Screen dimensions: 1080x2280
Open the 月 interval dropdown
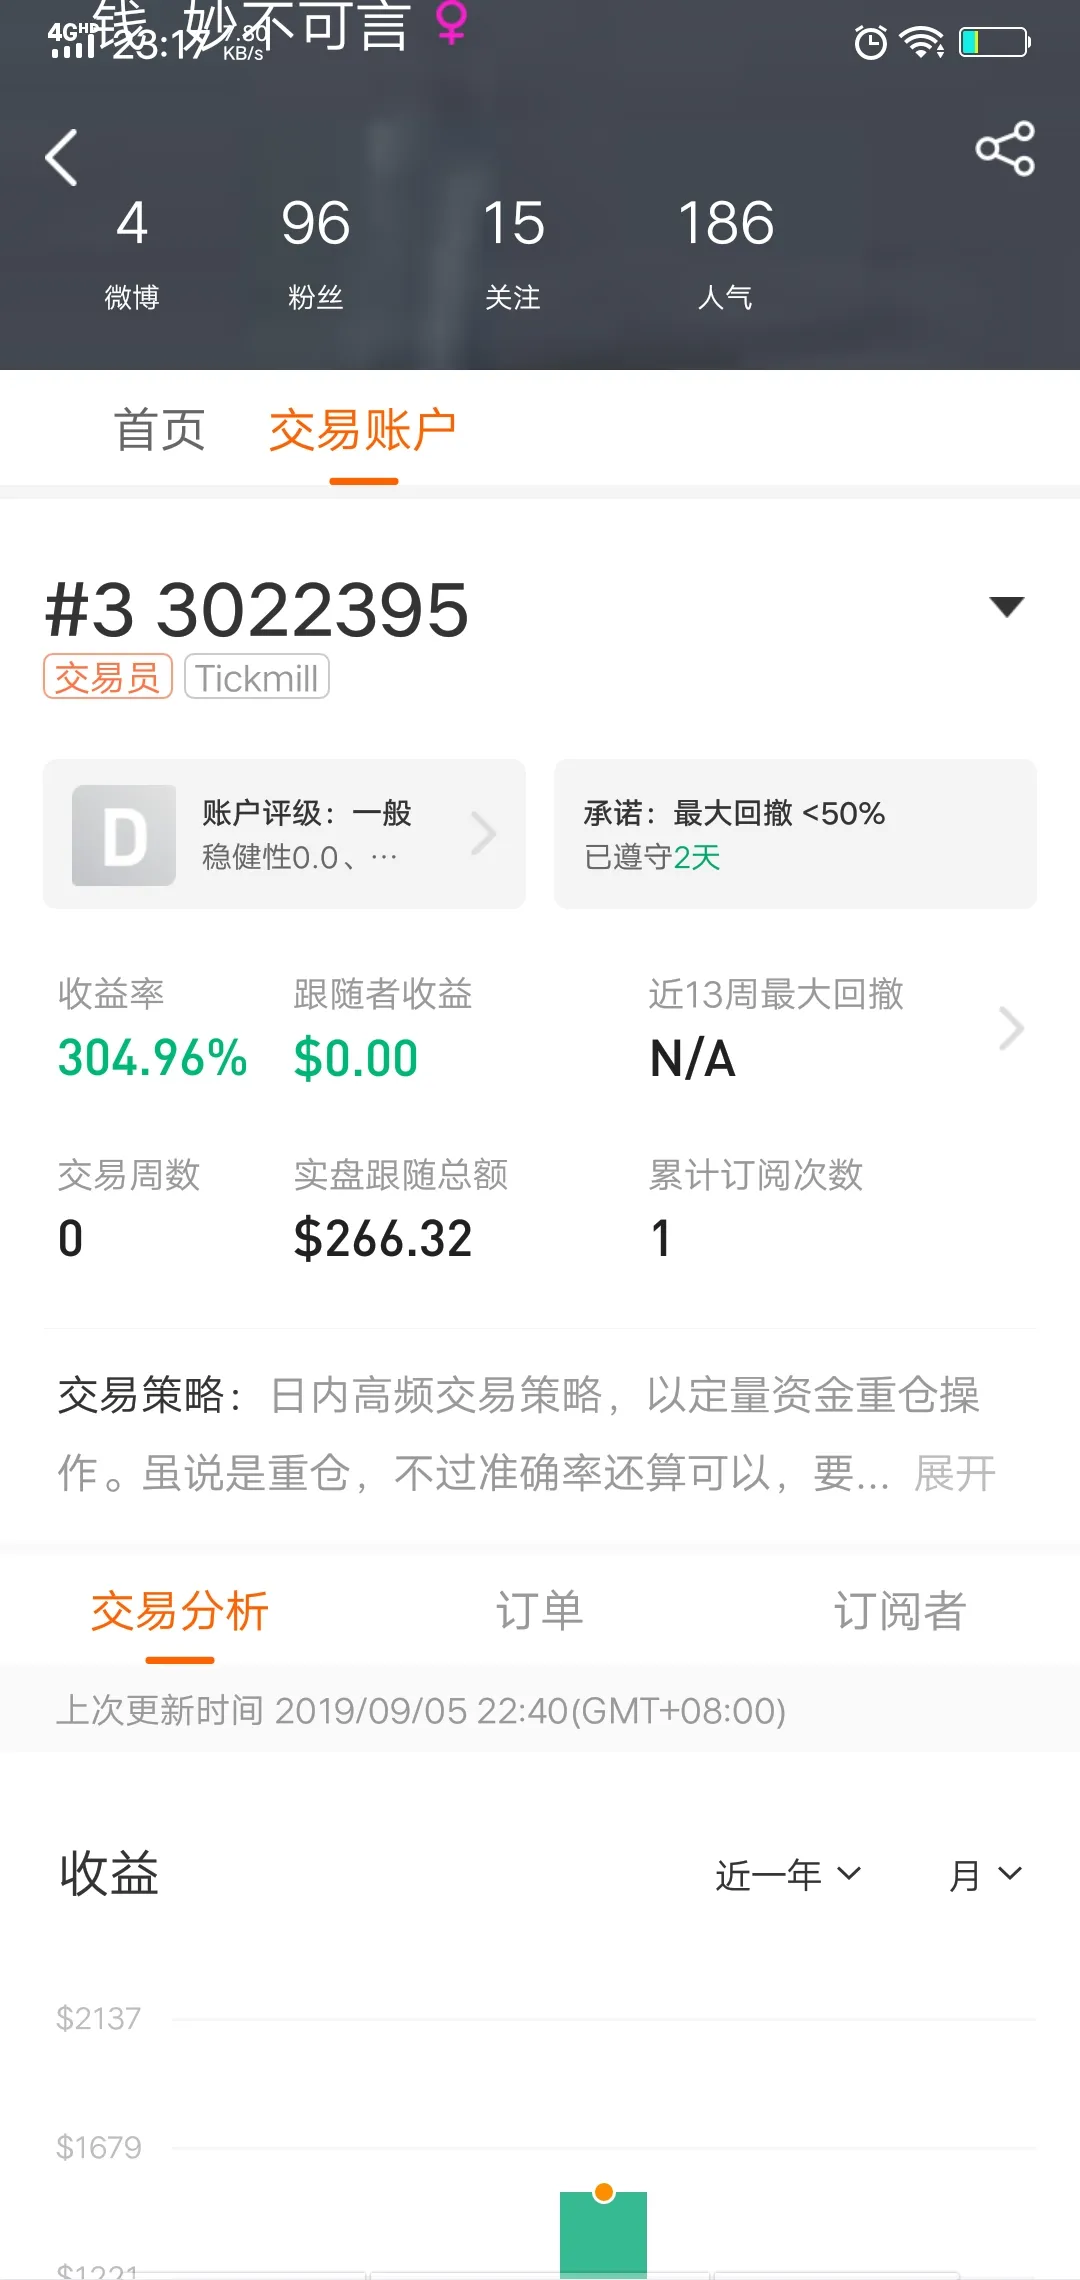coord(985,1875)
